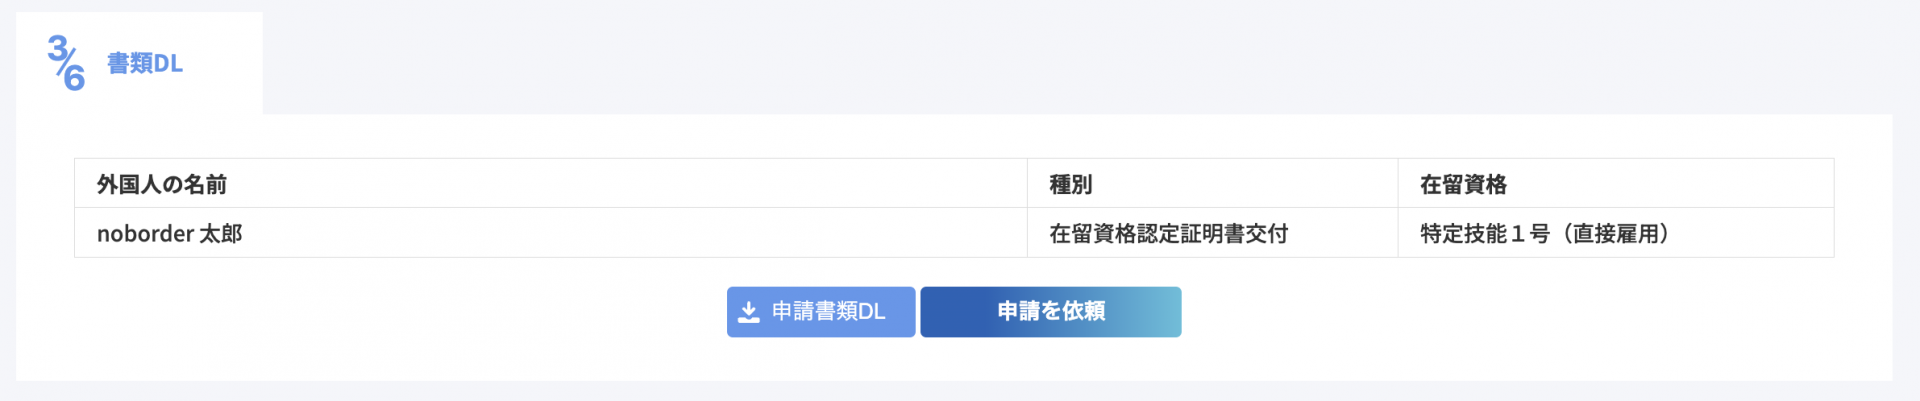This screenshot has height=401, width=1920.
Task: Click the download arrow icon
Action: (x=748, y=313)
